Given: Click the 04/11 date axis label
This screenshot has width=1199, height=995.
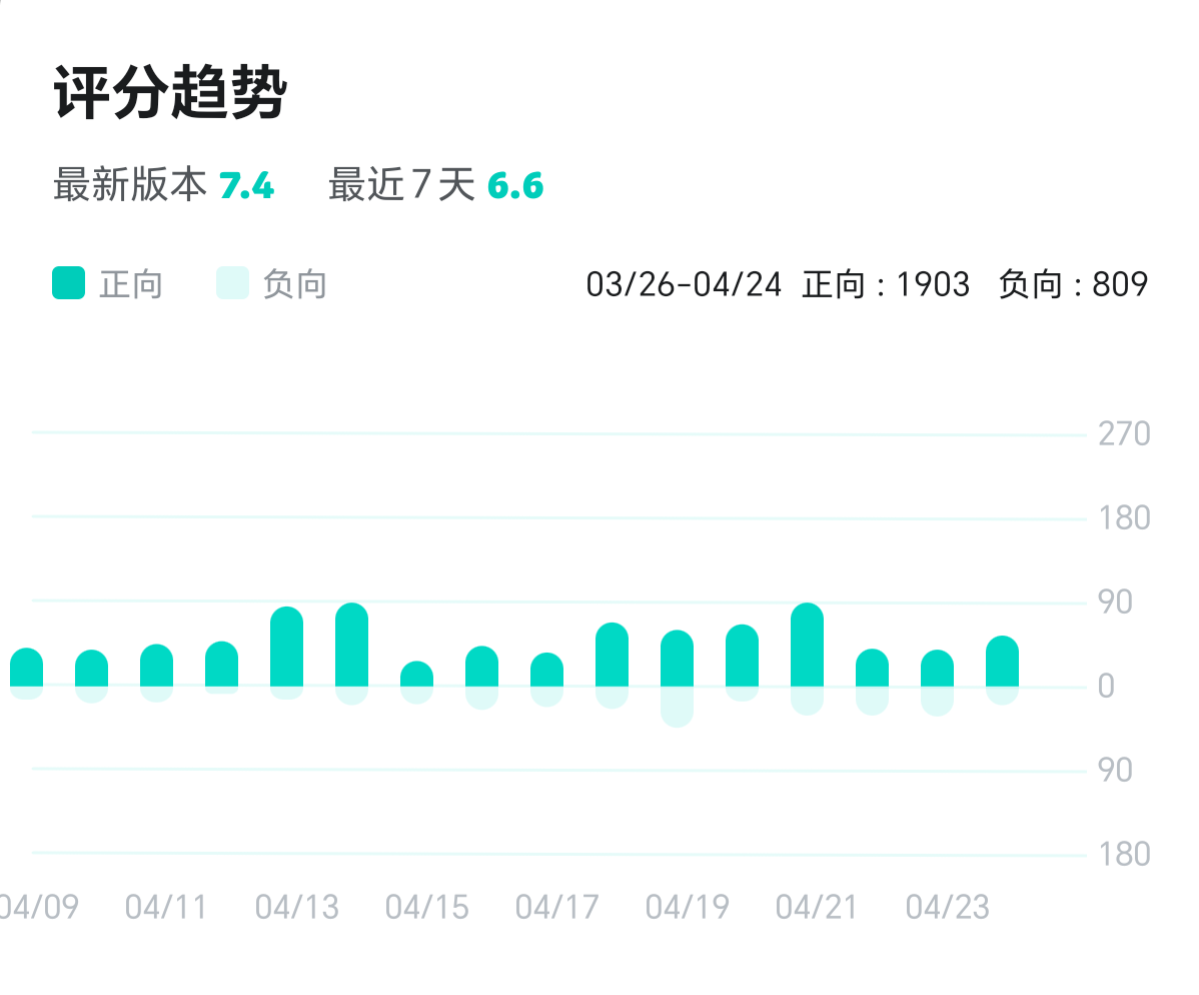Looking at the screenshot, I should (x=167, y=908).
